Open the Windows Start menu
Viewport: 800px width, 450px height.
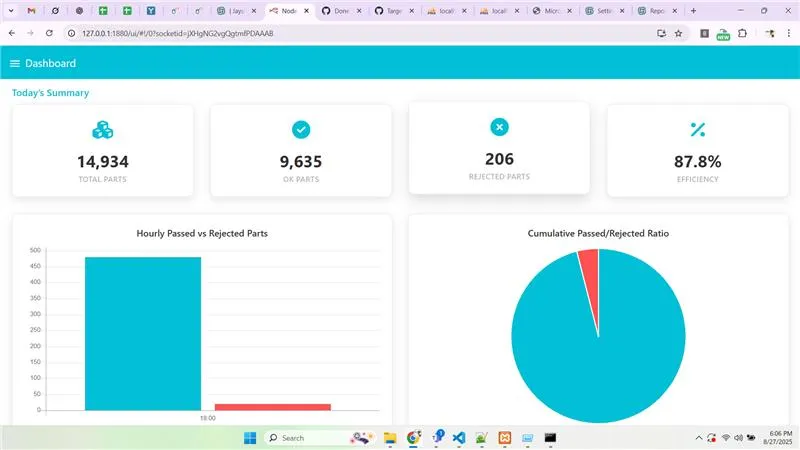coord(250,438)
